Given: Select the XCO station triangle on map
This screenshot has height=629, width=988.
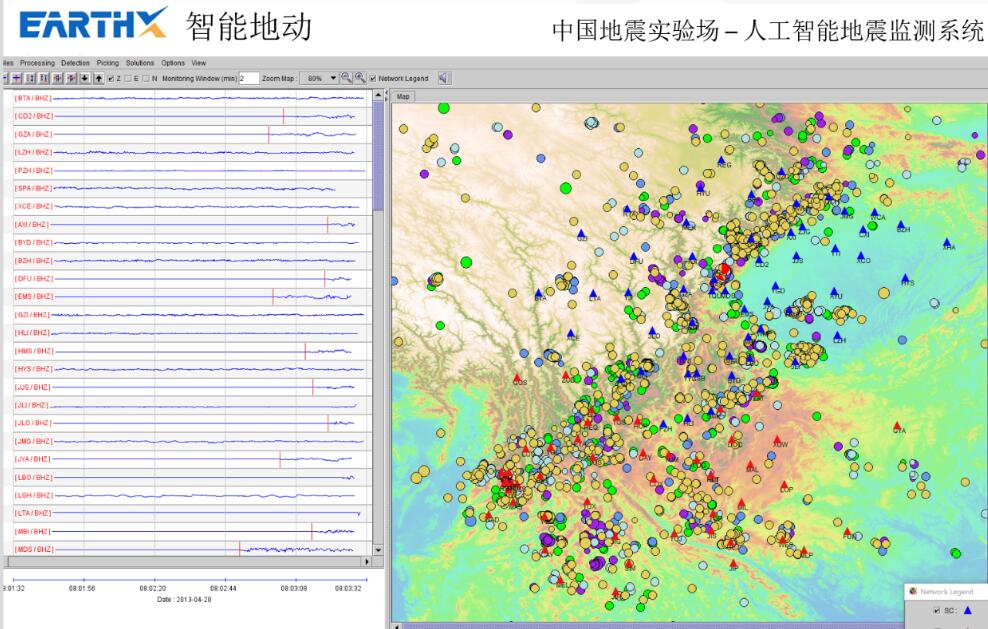Looking at the screenshot, I should pos(861,256).
